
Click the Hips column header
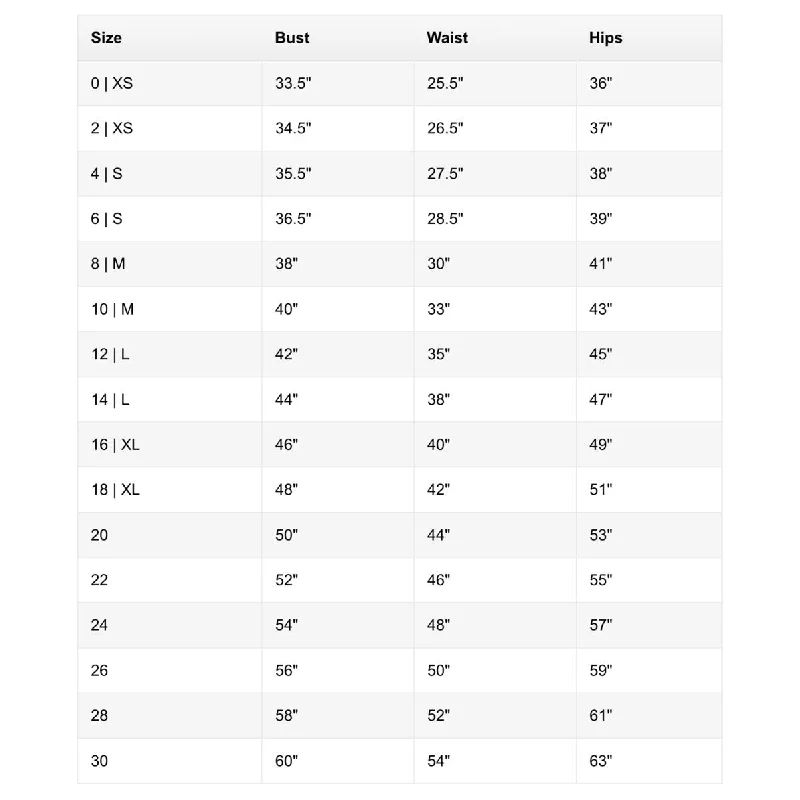click(606, 38)
